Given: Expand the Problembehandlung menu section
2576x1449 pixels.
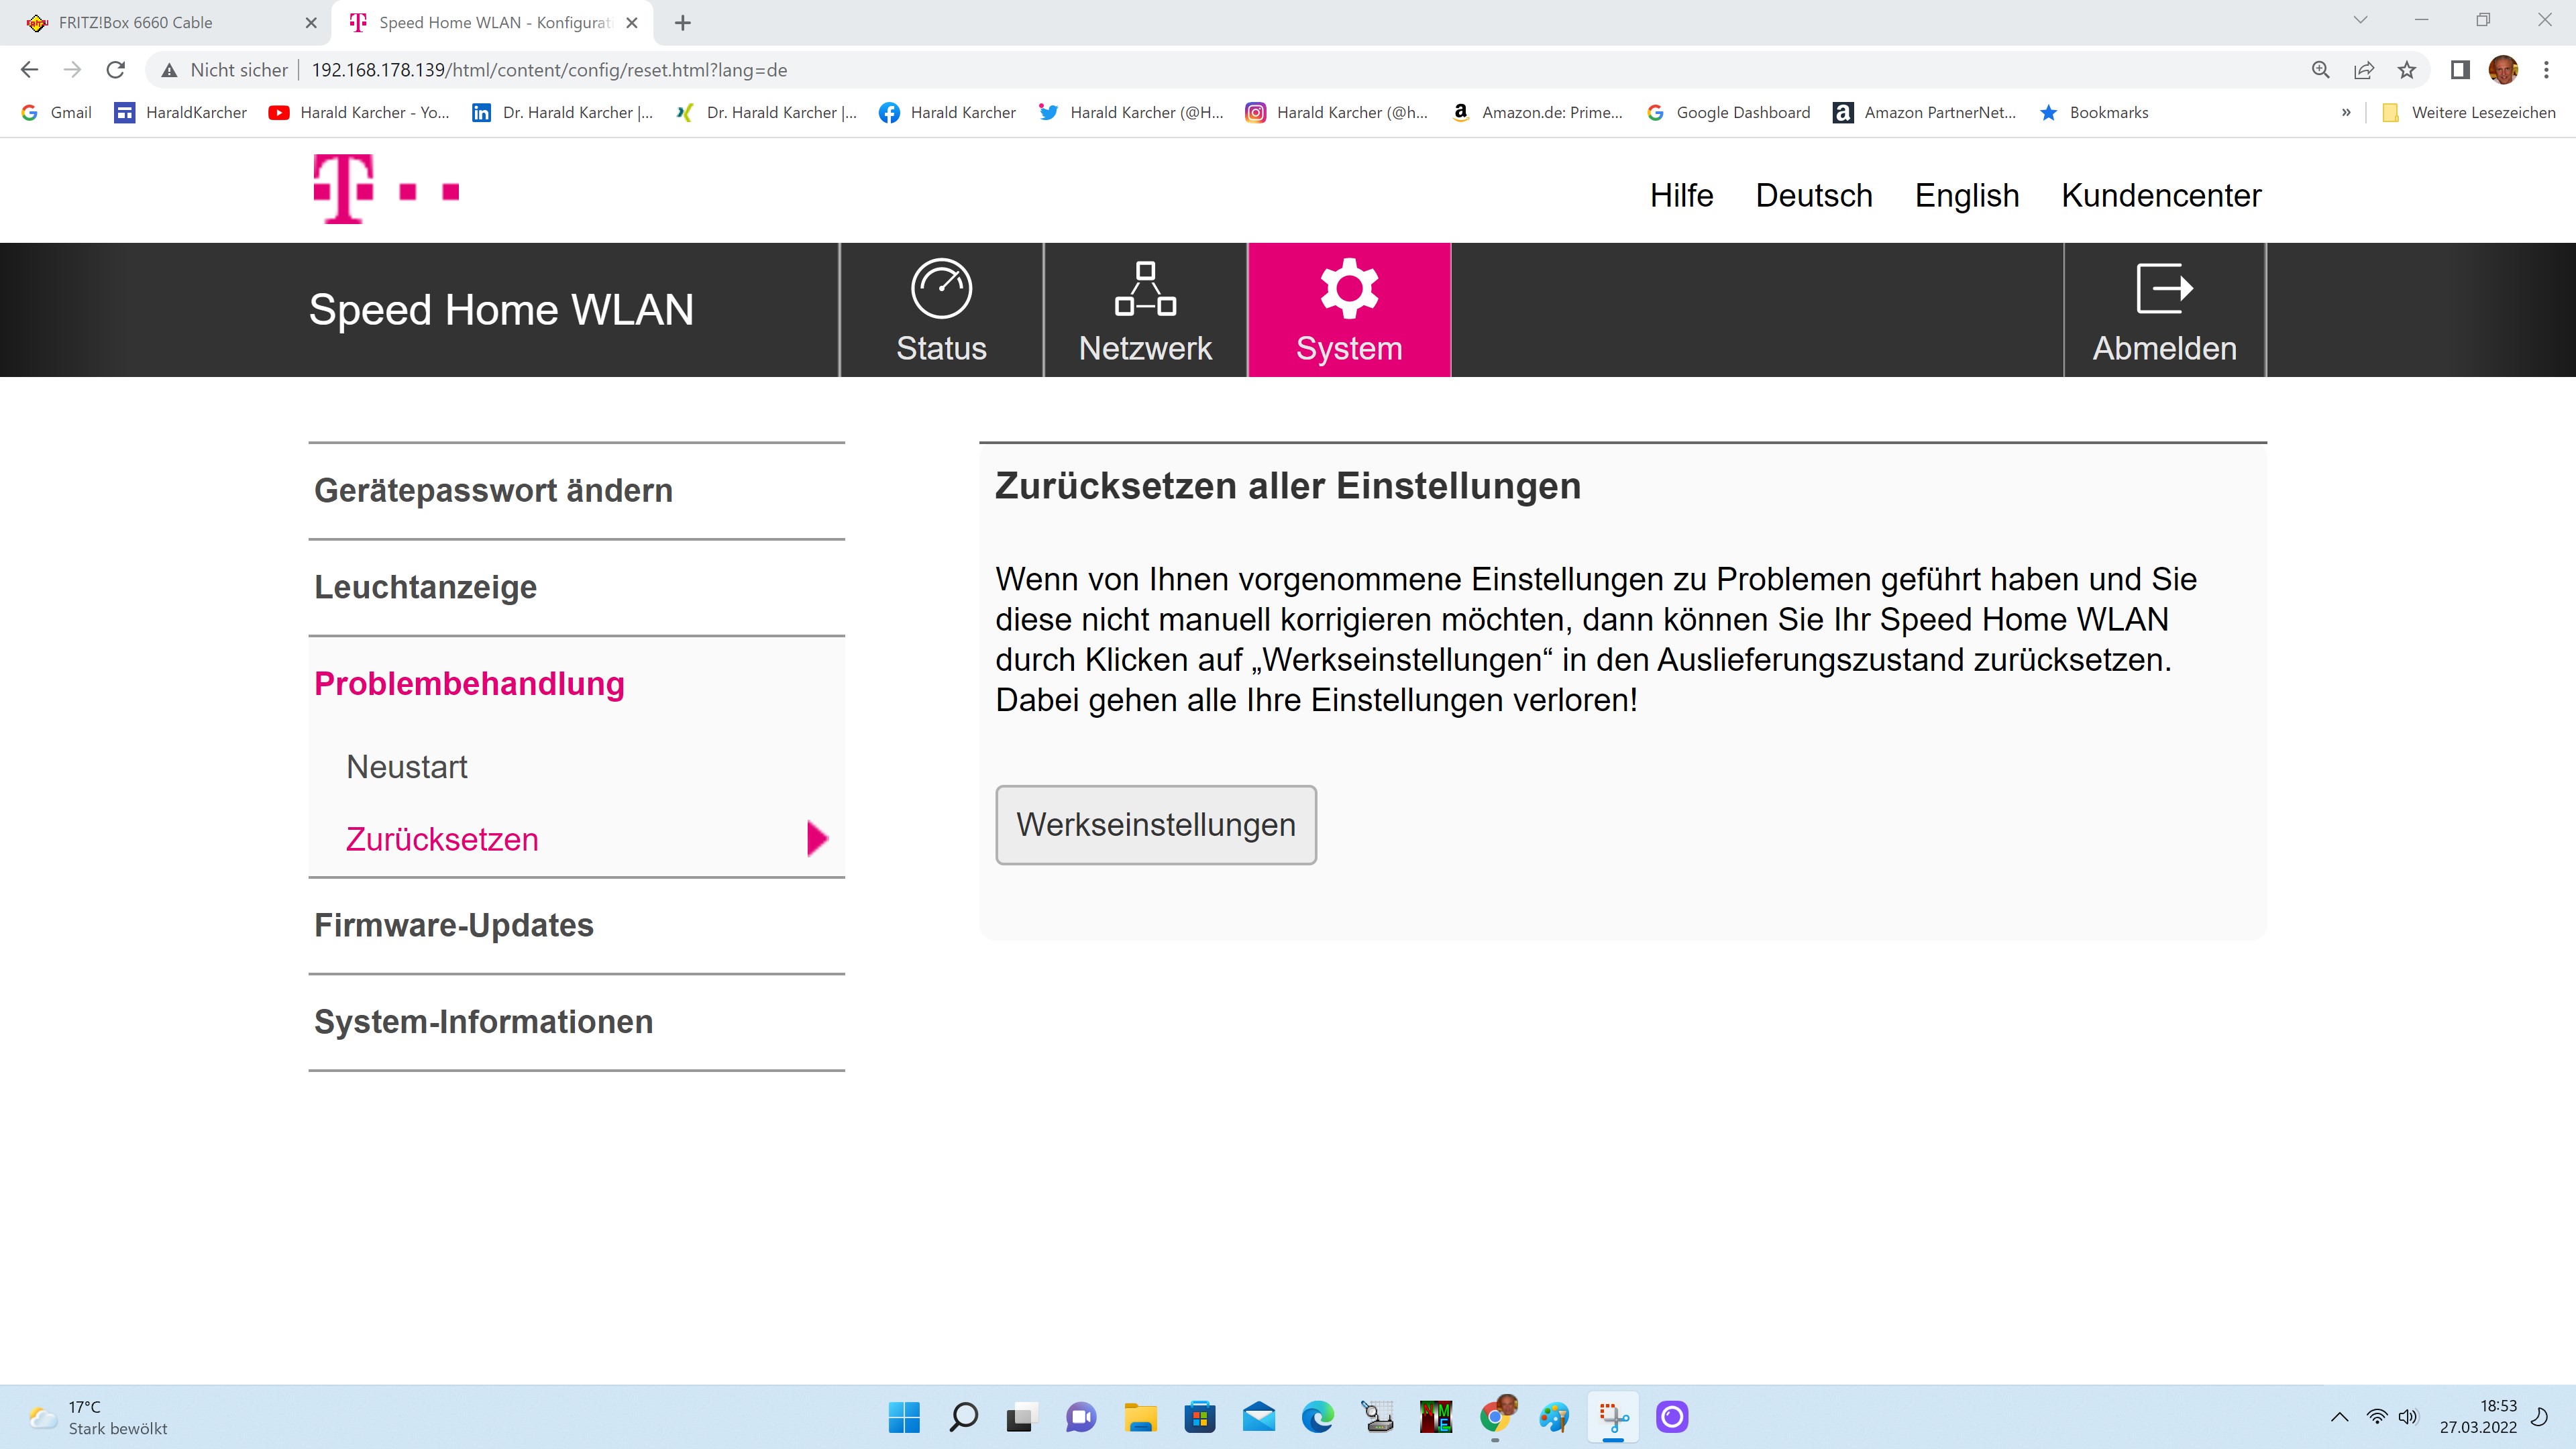Looking at the screenshot, I should (469, 684).
